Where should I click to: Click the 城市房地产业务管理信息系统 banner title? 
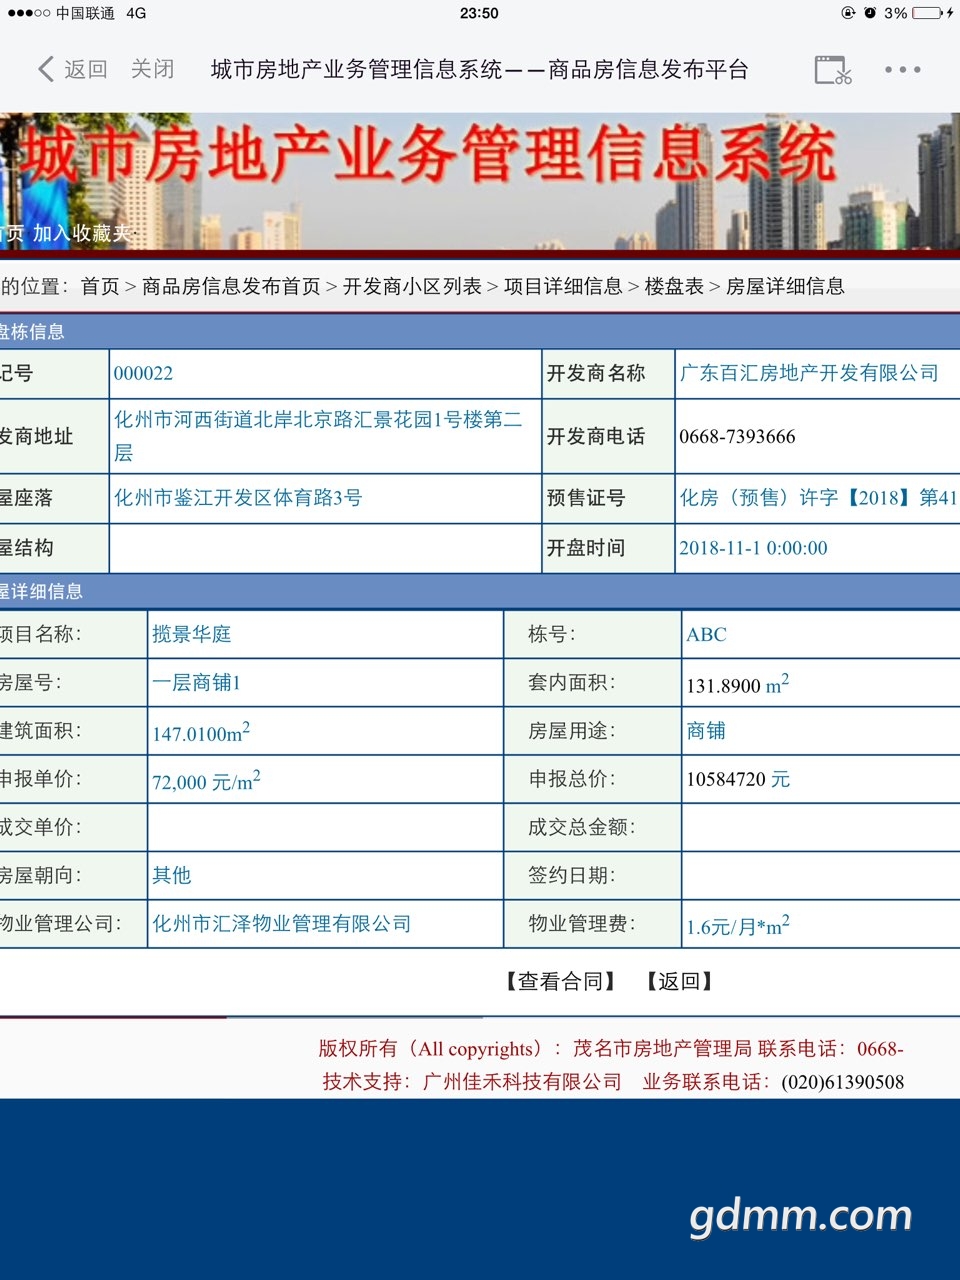(430, 156)
